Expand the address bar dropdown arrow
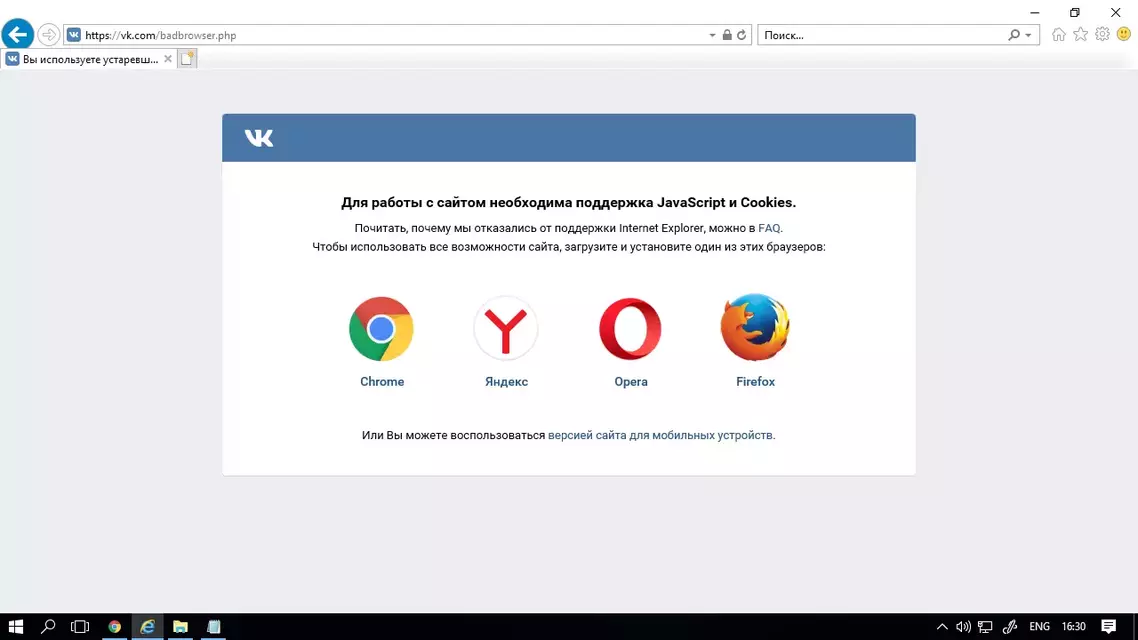 [712, 35]
